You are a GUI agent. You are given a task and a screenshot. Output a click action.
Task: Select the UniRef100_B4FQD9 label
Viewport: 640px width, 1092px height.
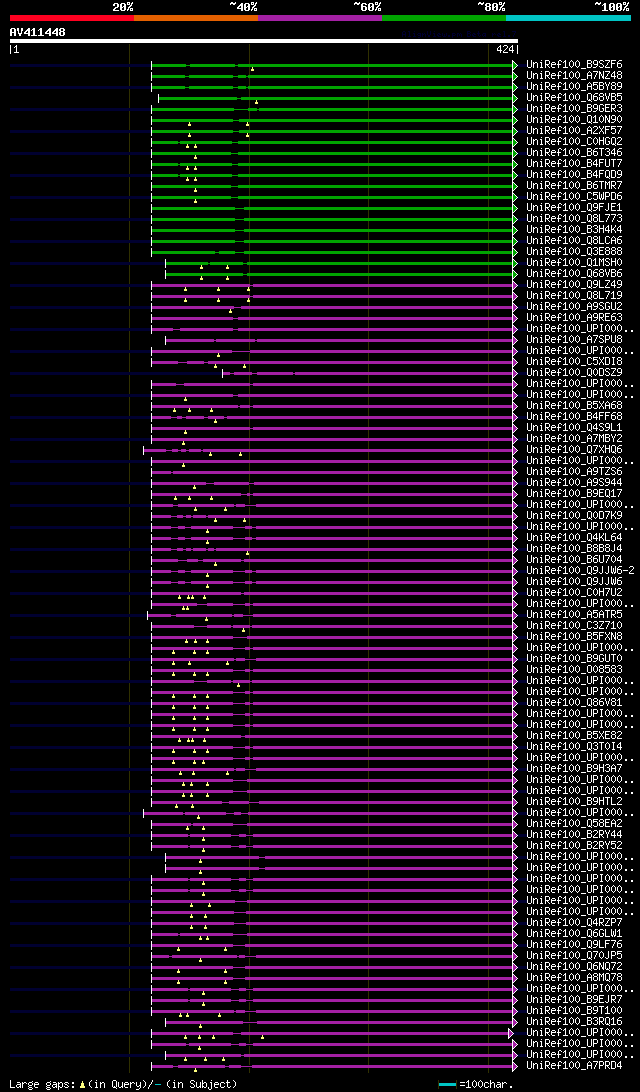(575, 174)
